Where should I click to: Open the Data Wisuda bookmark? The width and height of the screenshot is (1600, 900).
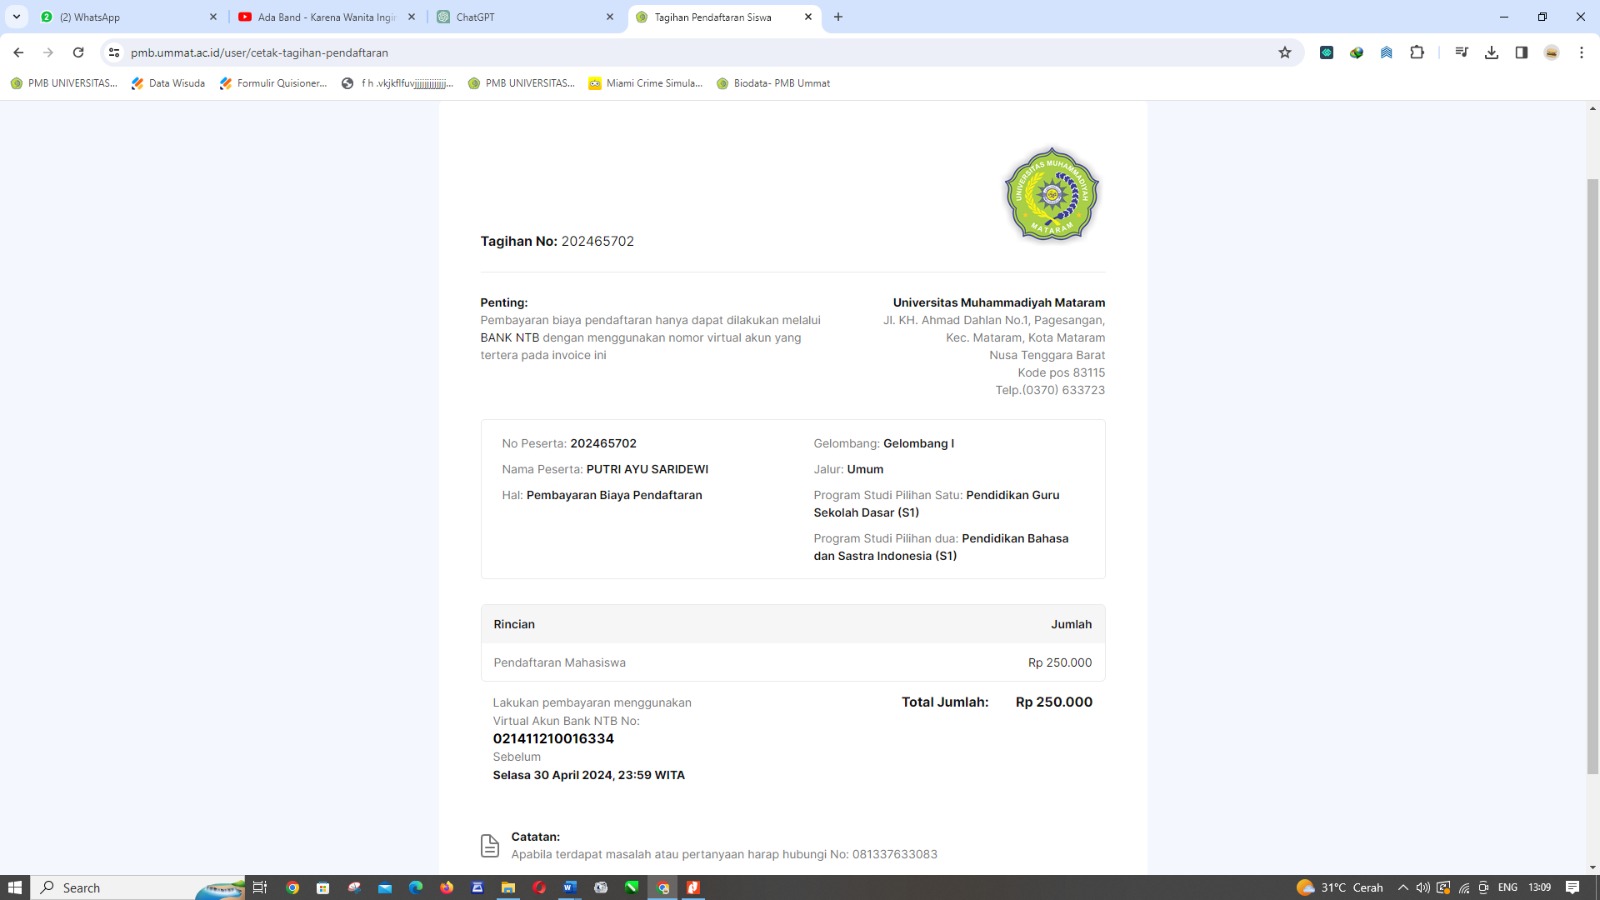168,84
